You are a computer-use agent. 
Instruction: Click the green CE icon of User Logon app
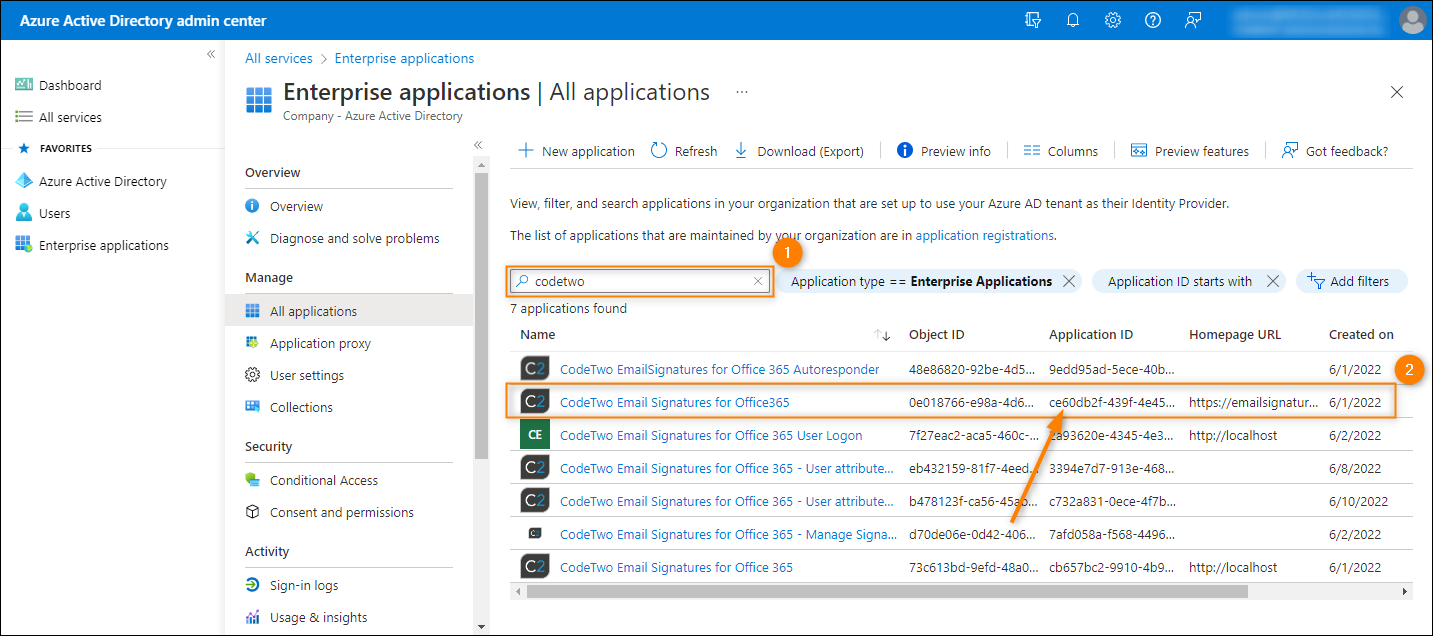click(535, 435)
